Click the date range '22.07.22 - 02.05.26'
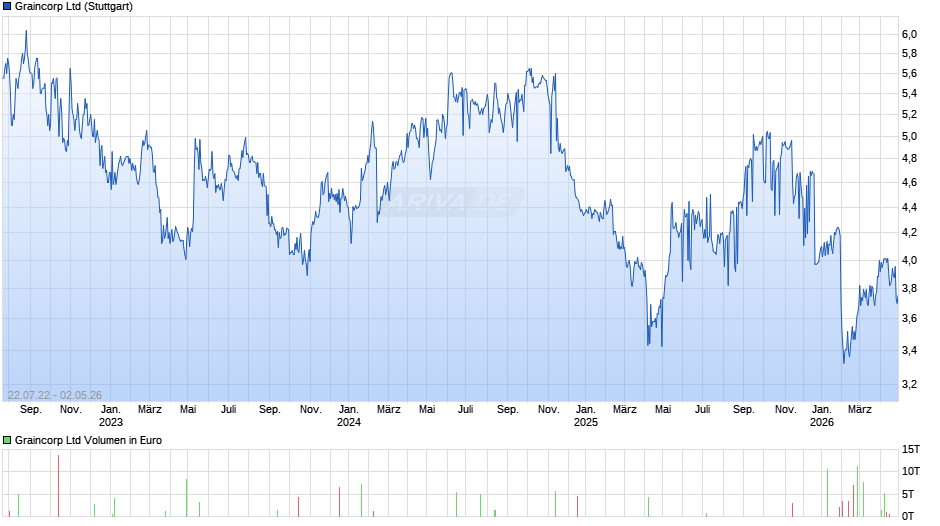Image resolution: width=940 pixels, height=526 pixels. click(55, 395)
